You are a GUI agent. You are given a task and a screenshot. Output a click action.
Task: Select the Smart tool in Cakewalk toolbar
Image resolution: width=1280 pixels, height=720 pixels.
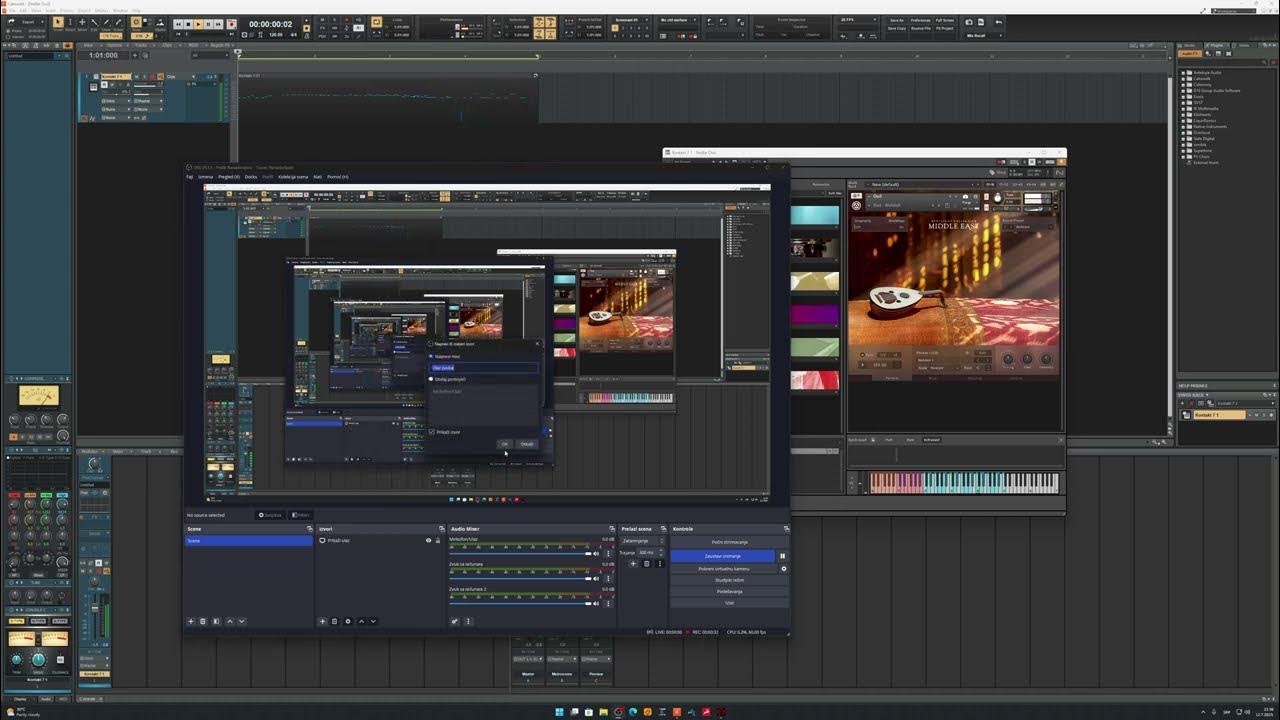tap(58, 22)
